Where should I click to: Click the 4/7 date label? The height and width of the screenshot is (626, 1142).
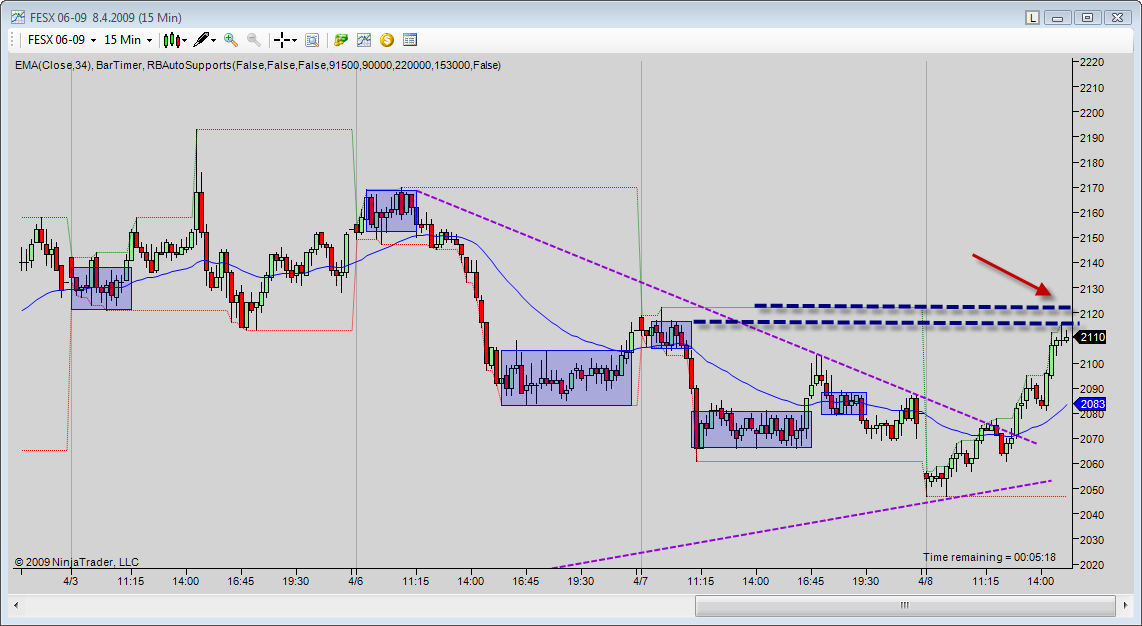pyautogui.click(x=640, y=581)
